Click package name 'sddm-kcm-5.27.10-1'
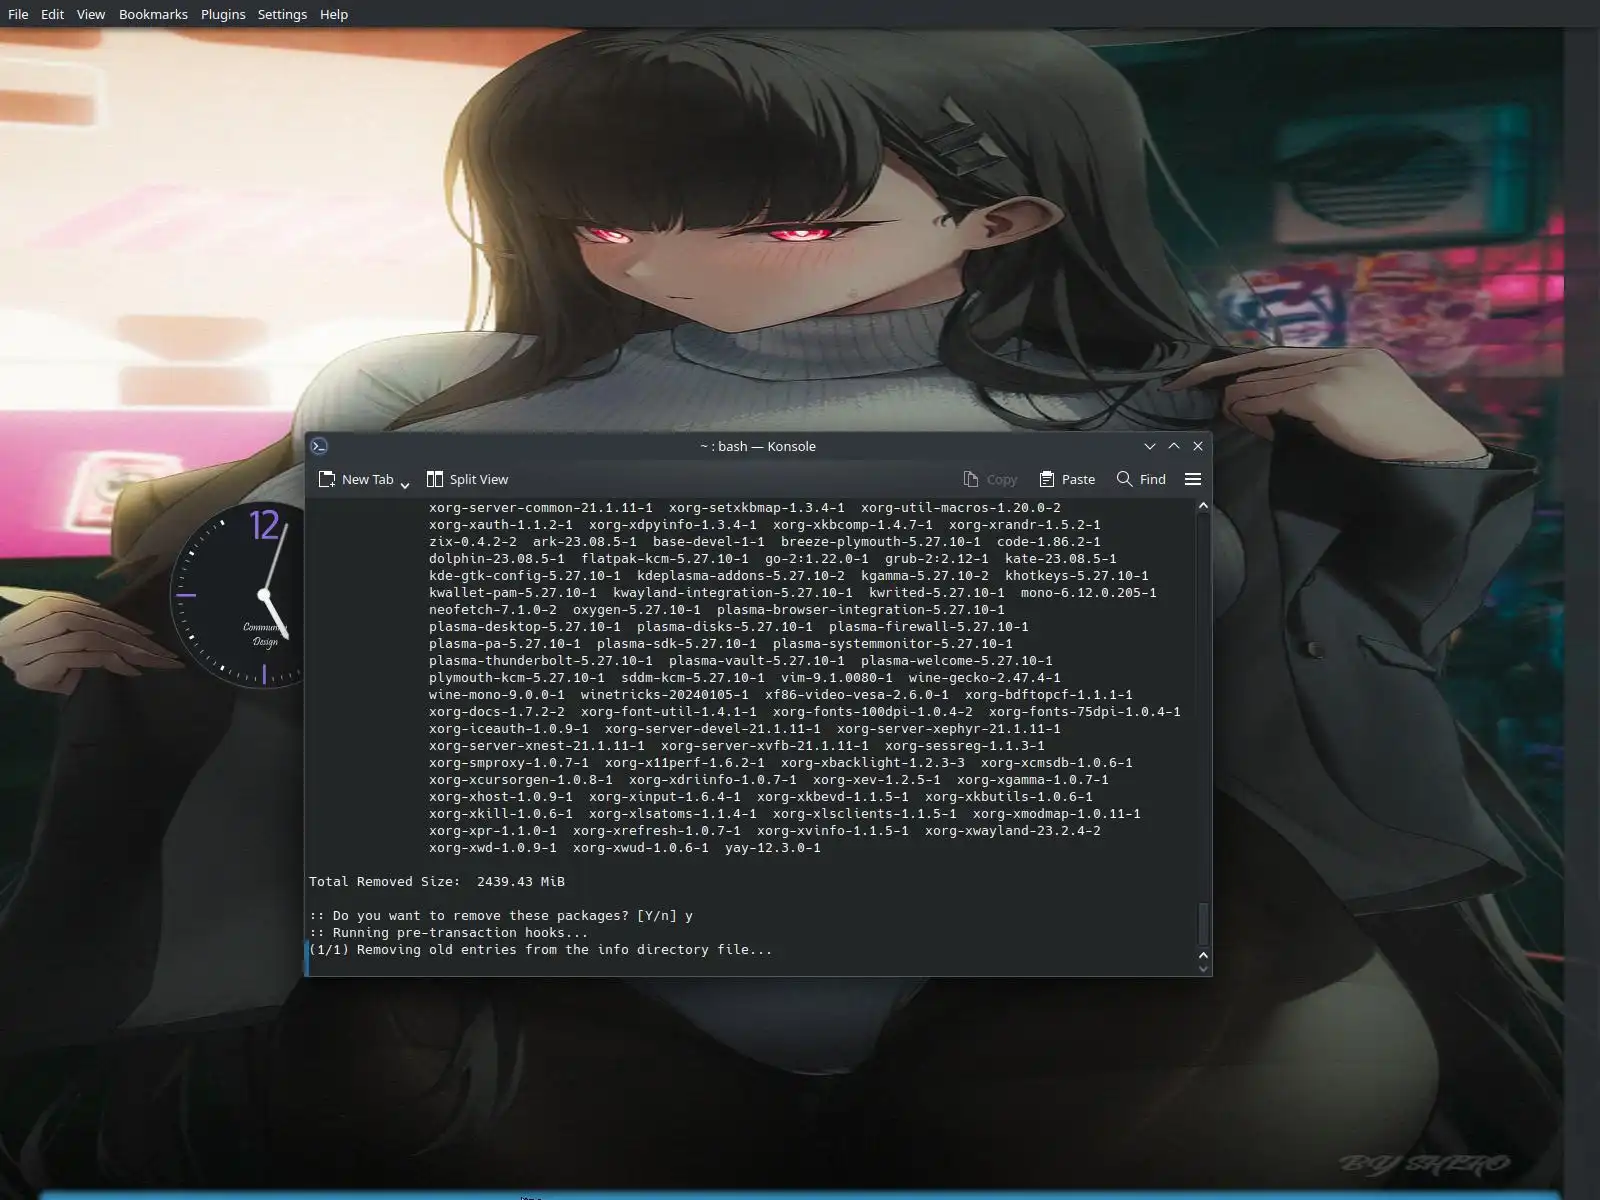The height and width of the screenshot is (1200, 1600). tap(693, 677)
